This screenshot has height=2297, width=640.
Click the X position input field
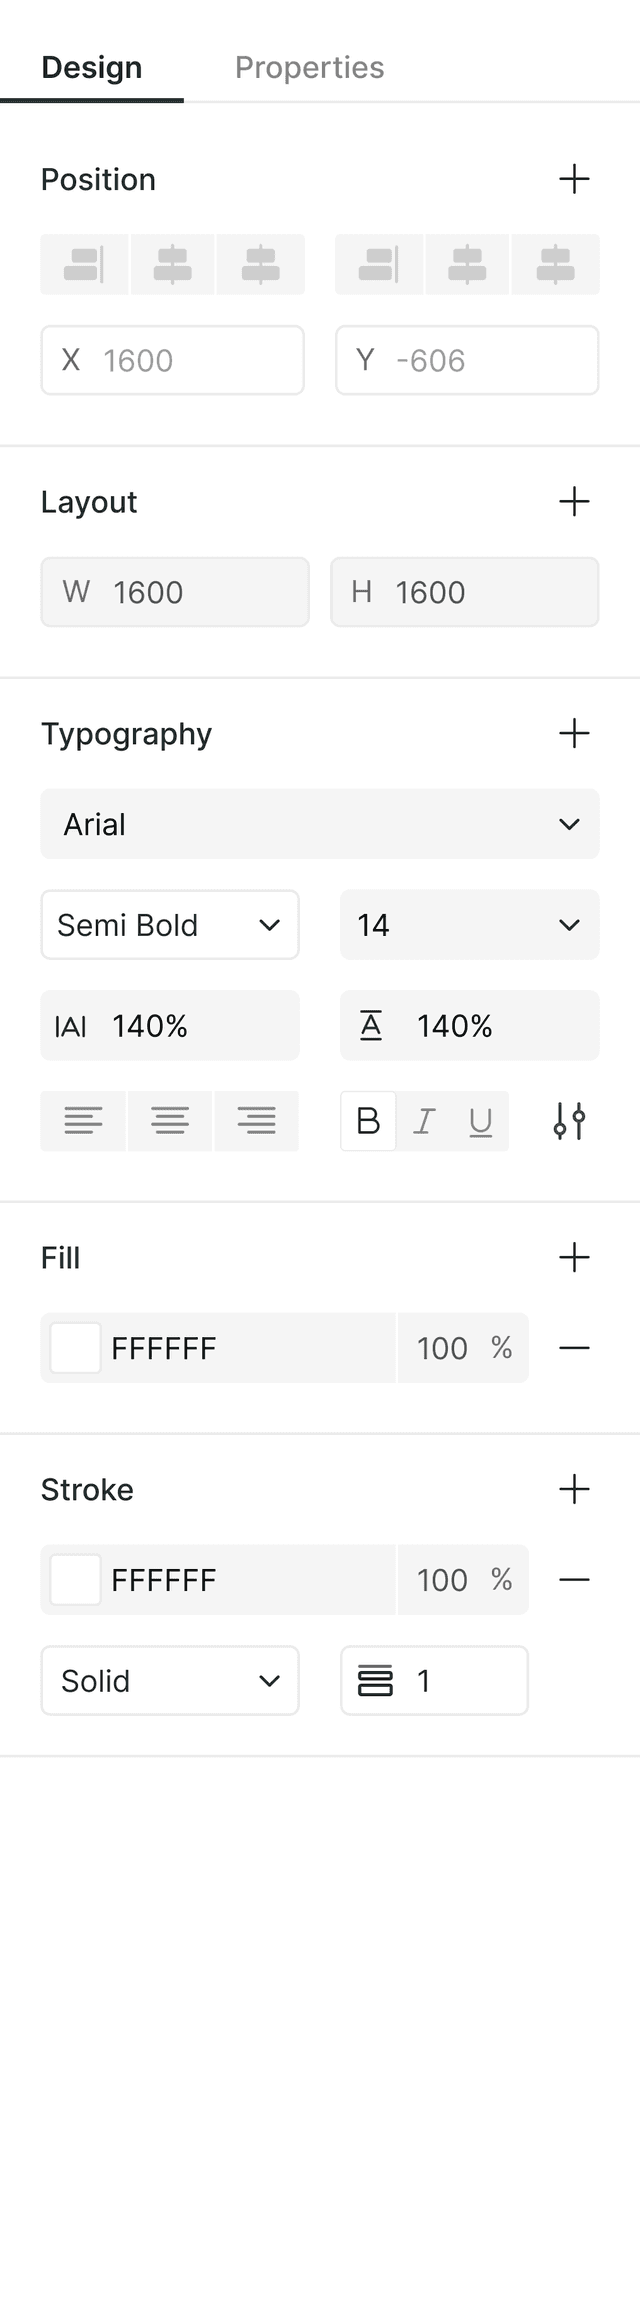[x=172, y=360]
